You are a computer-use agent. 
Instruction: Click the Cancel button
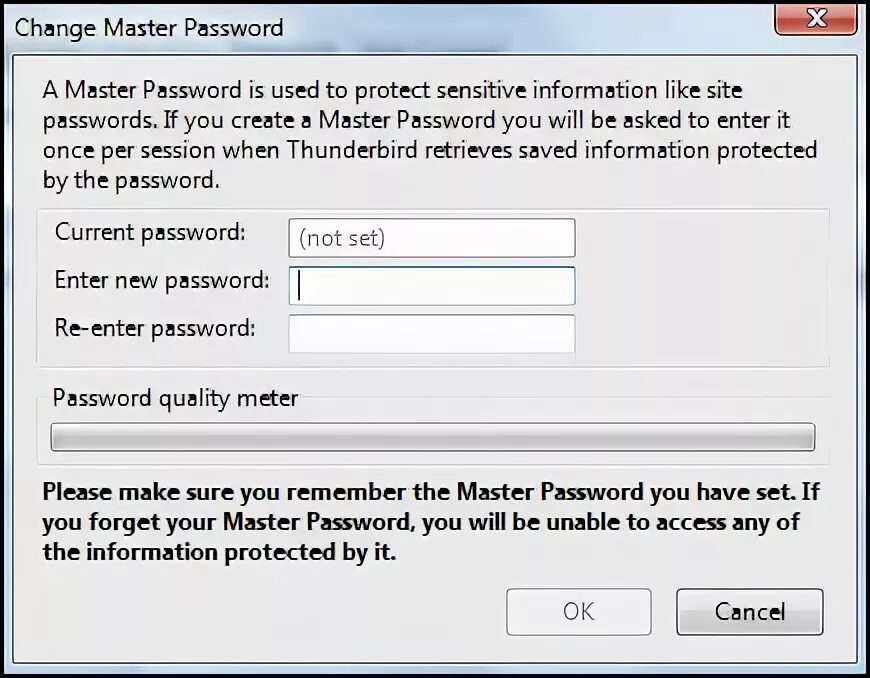tap(749, 612)
